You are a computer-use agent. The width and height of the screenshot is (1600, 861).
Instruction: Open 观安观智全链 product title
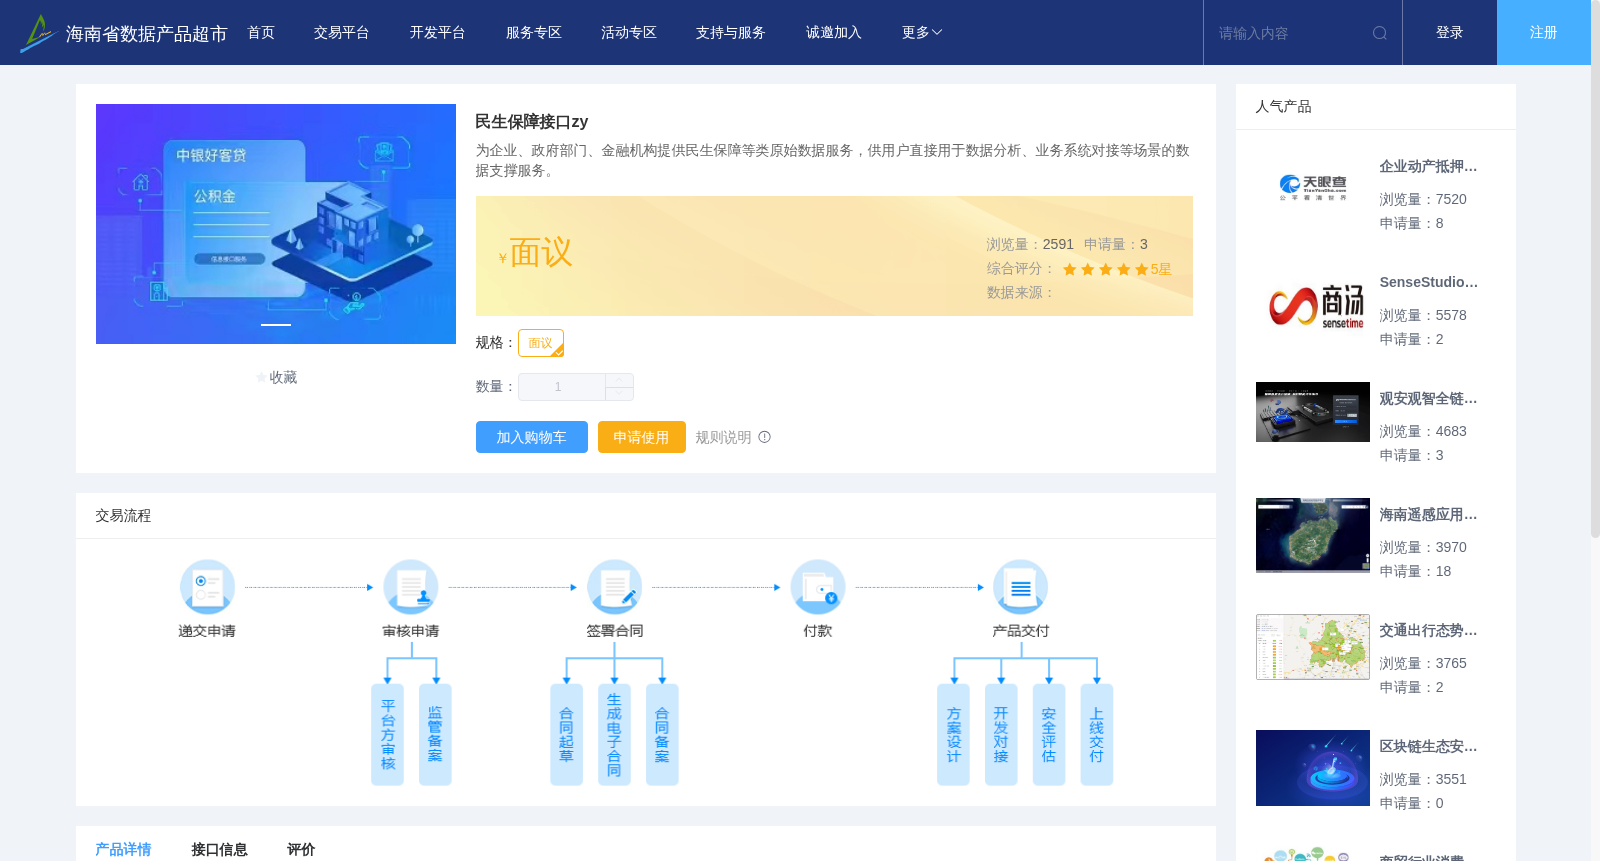(x=1428, y=399)
